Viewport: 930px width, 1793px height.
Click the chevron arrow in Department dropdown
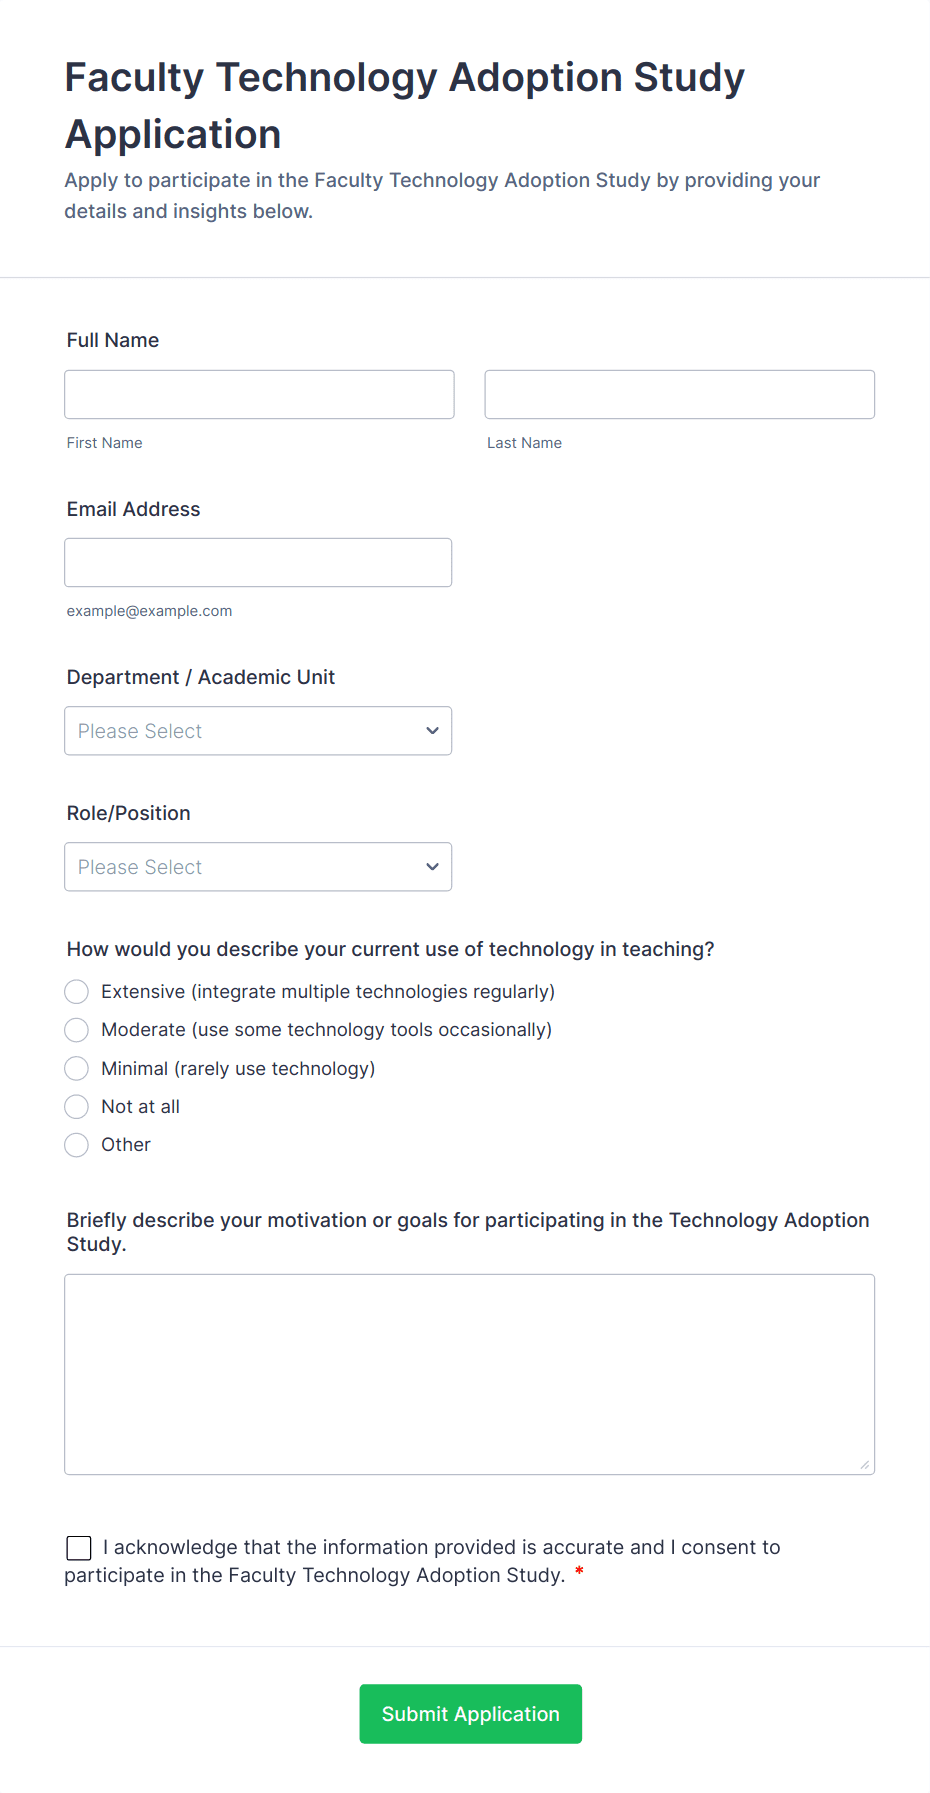tap(432, 731)
